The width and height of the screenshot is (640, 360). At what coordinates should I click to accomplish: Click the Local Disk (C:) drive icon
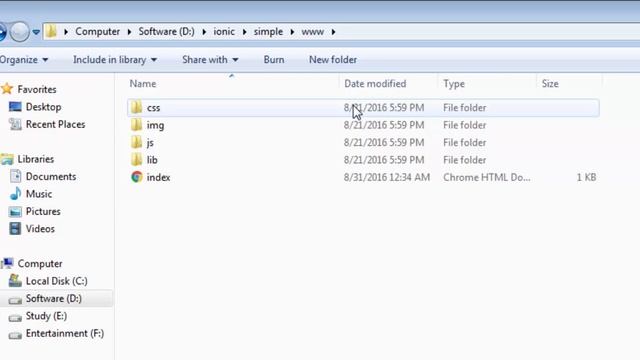coord(15,281)
